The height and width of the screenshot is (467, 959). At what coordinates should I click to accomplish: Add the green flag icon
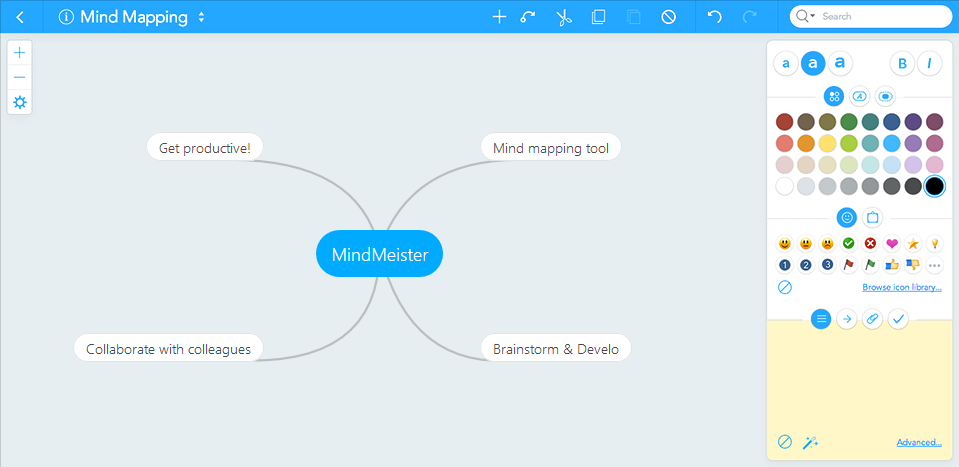(870, 265)
